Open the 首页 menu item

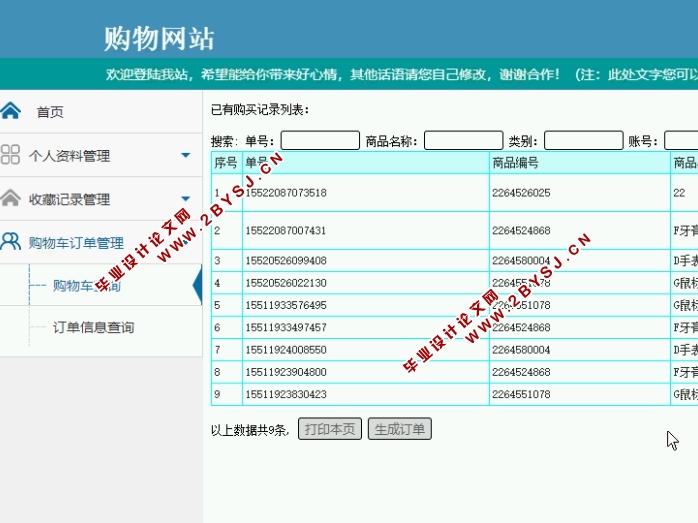coord(50,112)
